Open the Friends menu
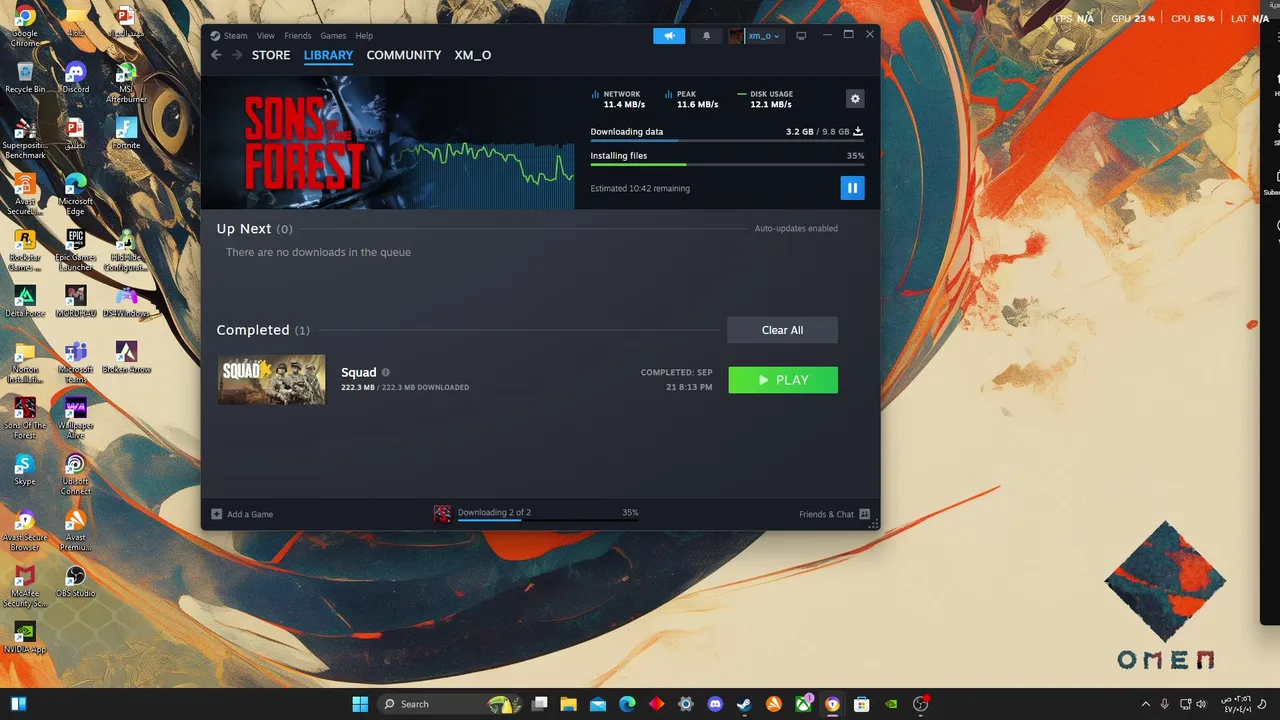The image size is (1280, 720). [x=298, y=36]
